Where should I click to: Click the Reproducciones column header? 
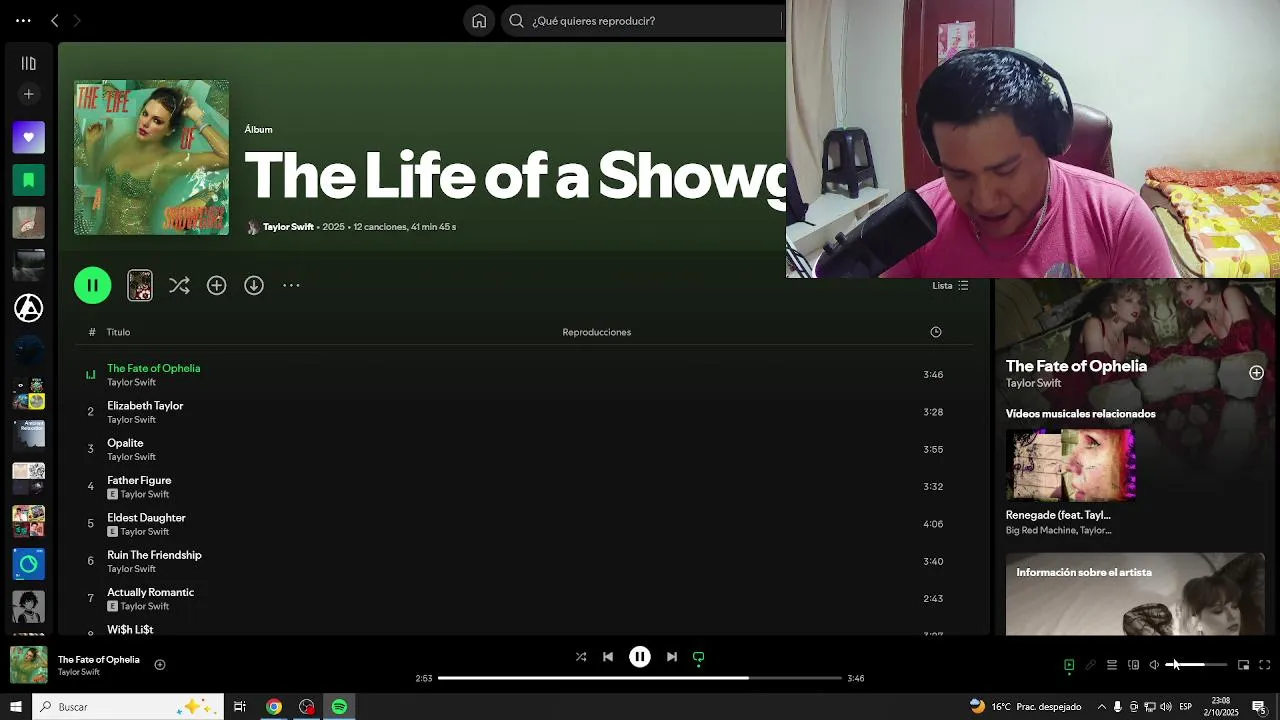[x=596, y=332]
